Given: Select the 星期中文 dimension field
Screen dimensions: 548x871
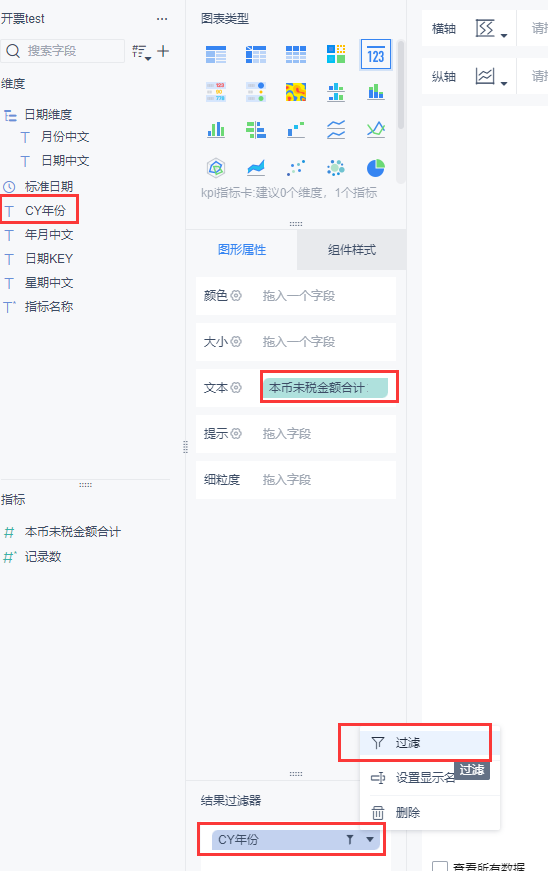Looking at the screenshot, I should click(49, 282).
